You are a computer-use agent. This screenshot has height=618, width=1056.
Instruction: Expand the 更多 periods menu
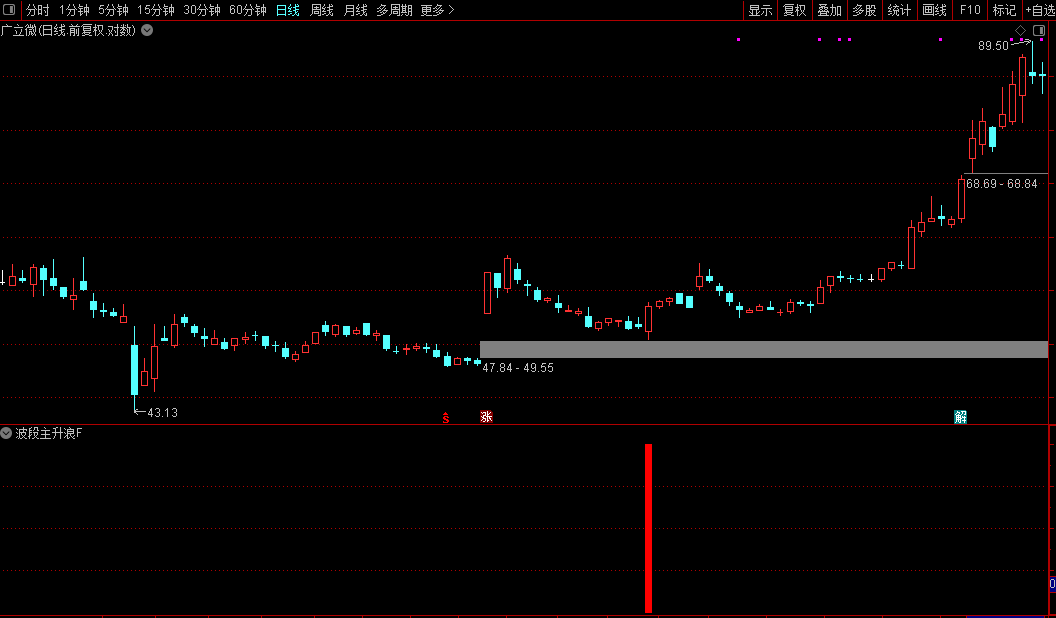(x=437, y=10)
